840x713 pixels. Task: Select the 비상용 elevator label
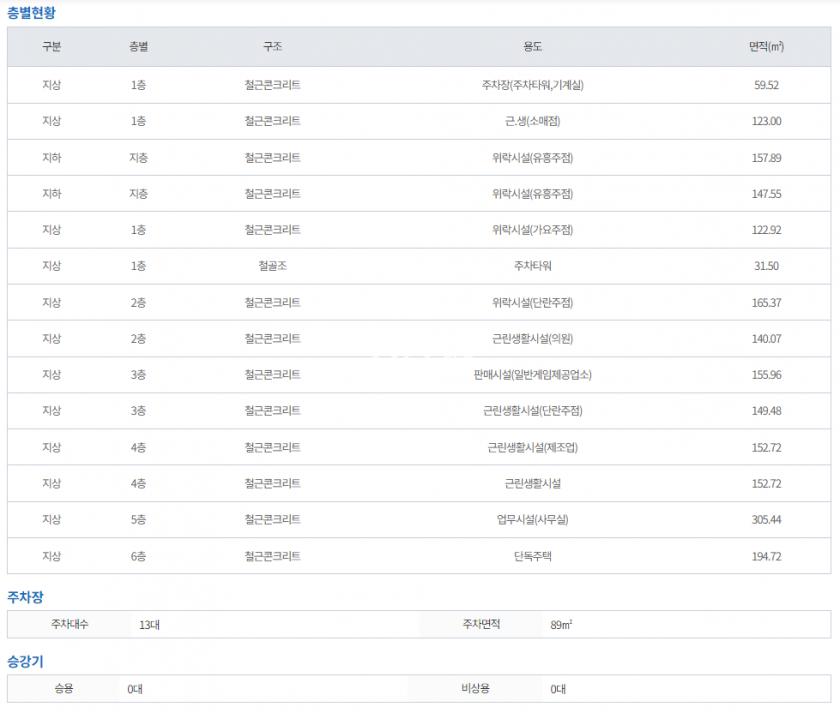[x=475, y=688]
